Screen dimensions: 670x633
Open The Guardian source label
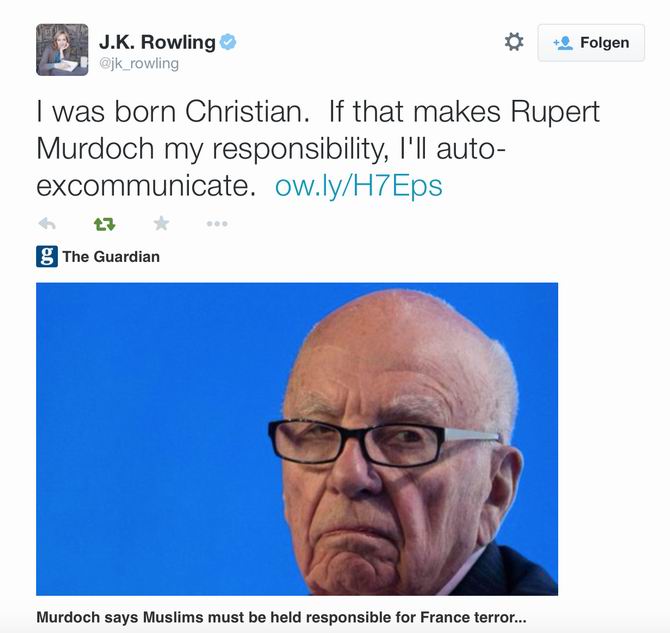point(111,256)
